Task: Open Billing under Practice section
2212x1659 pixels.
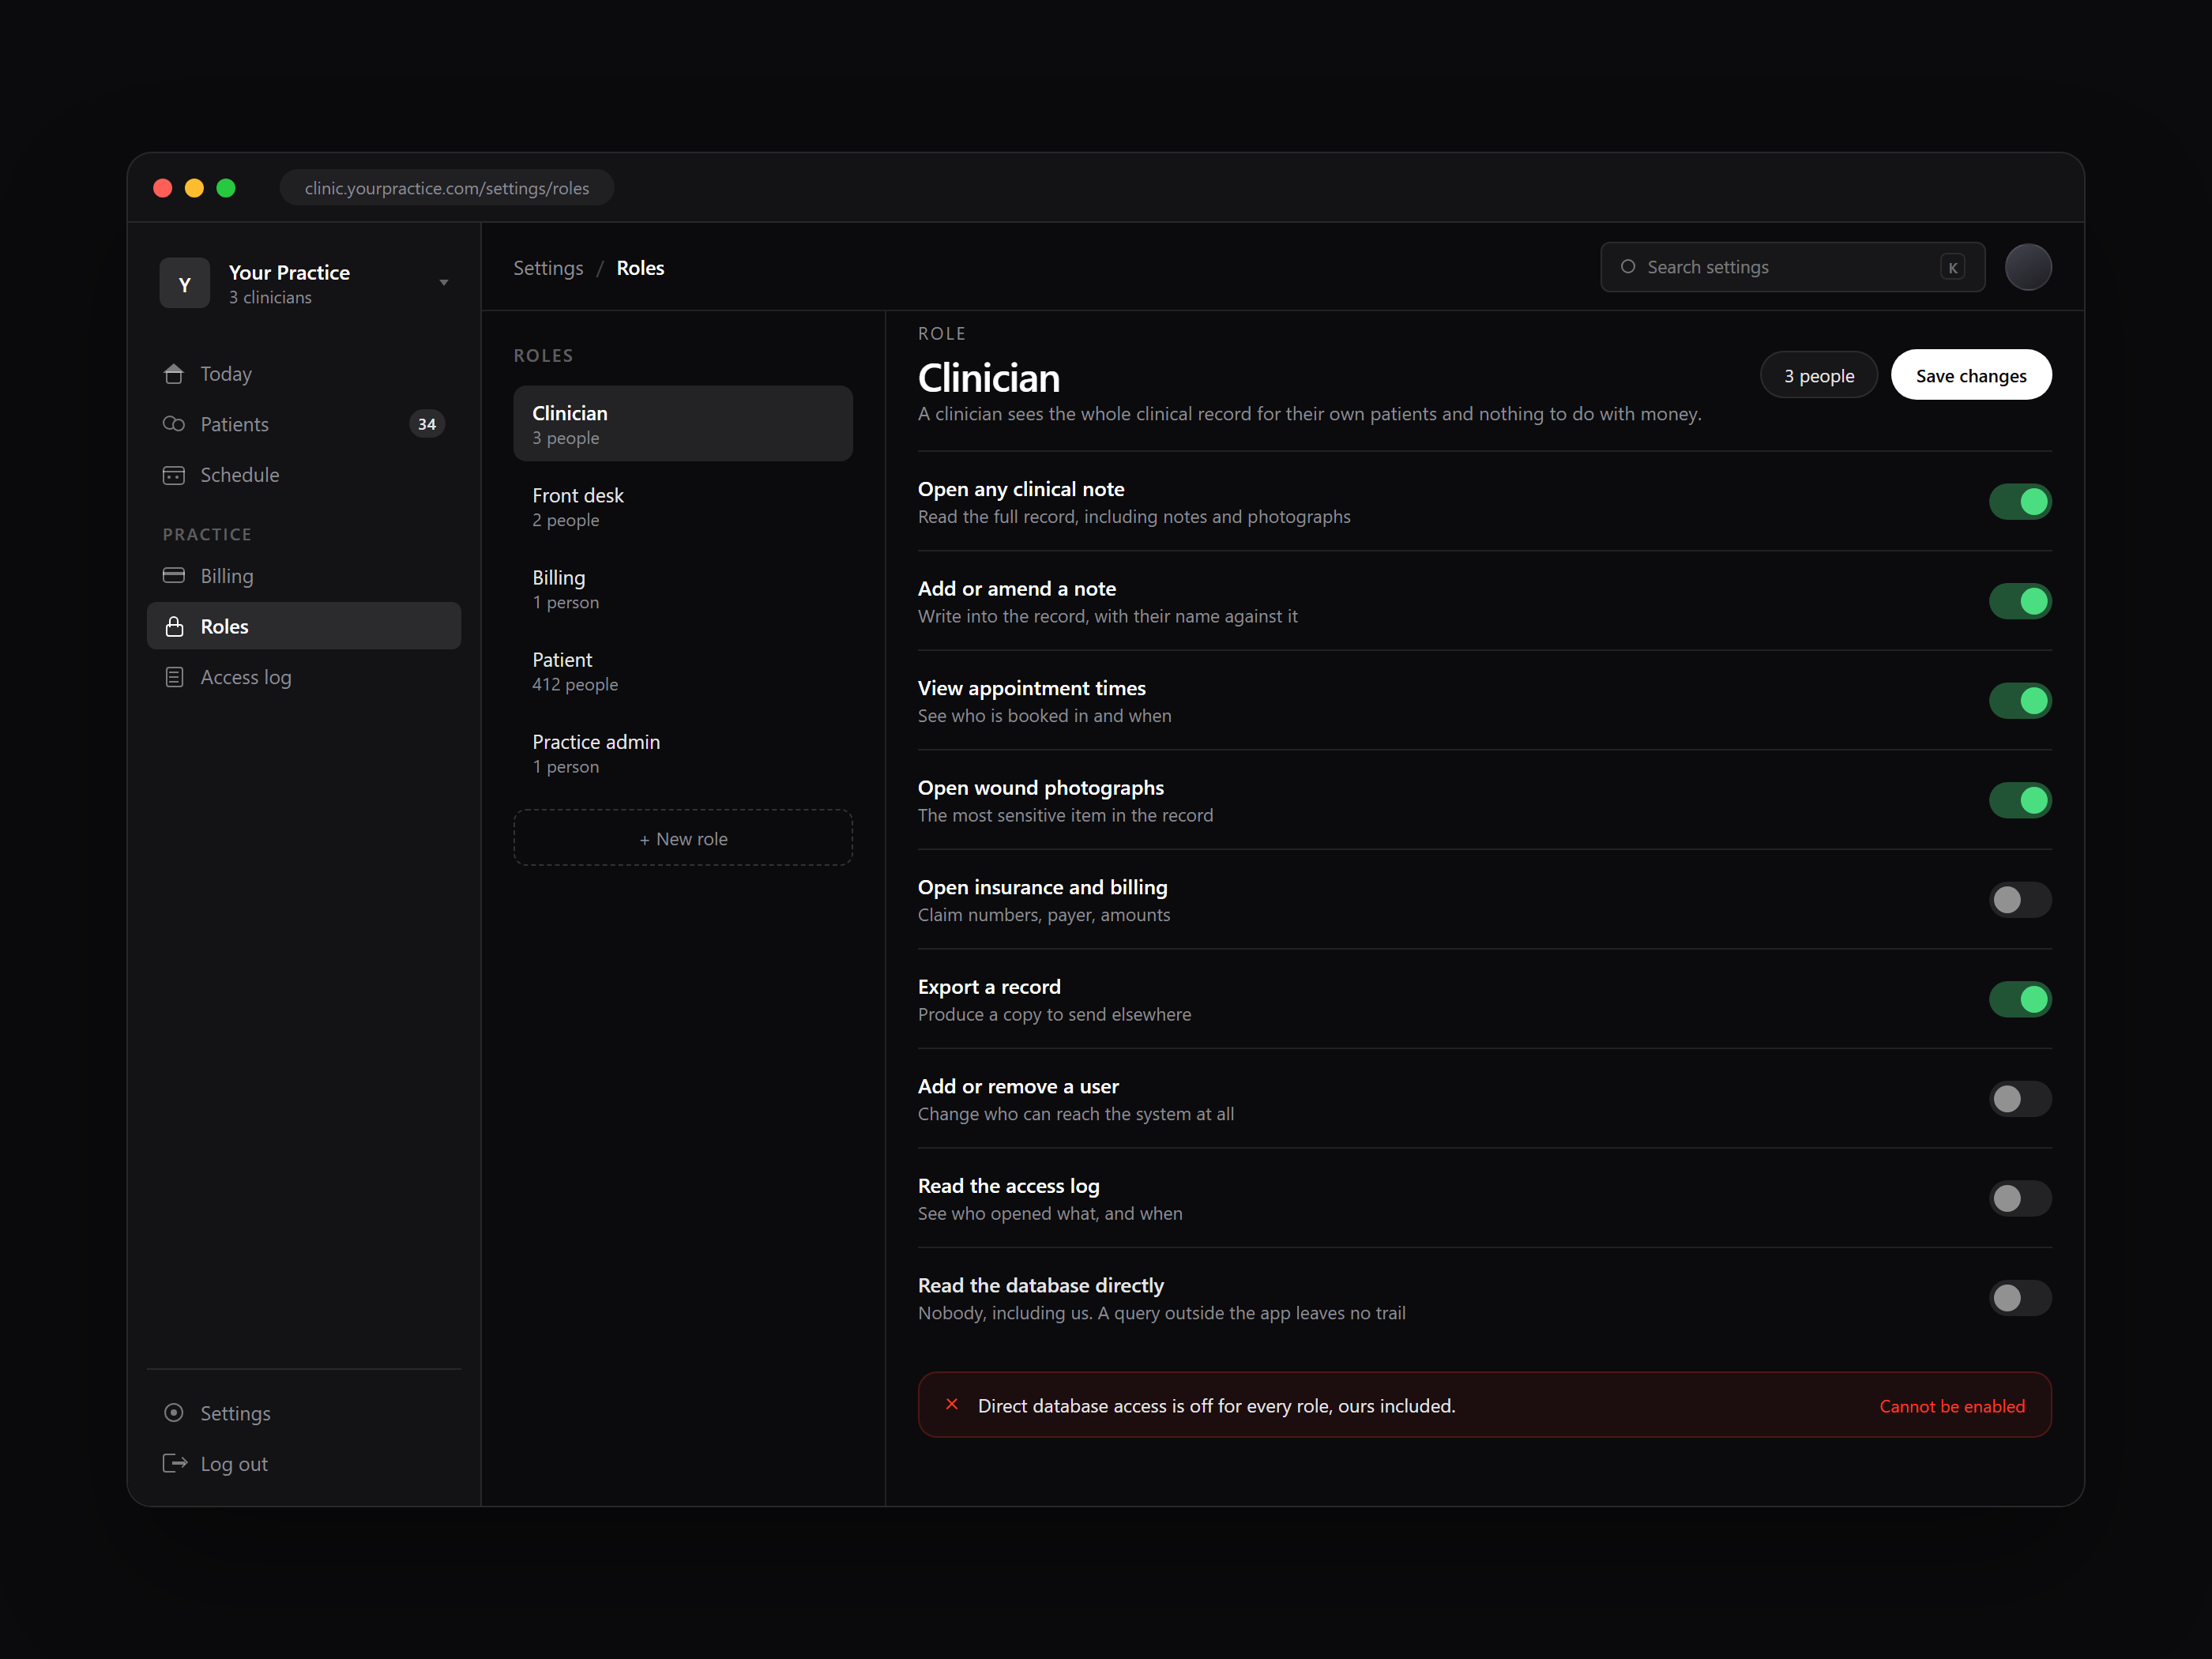Action: (304, 576)
